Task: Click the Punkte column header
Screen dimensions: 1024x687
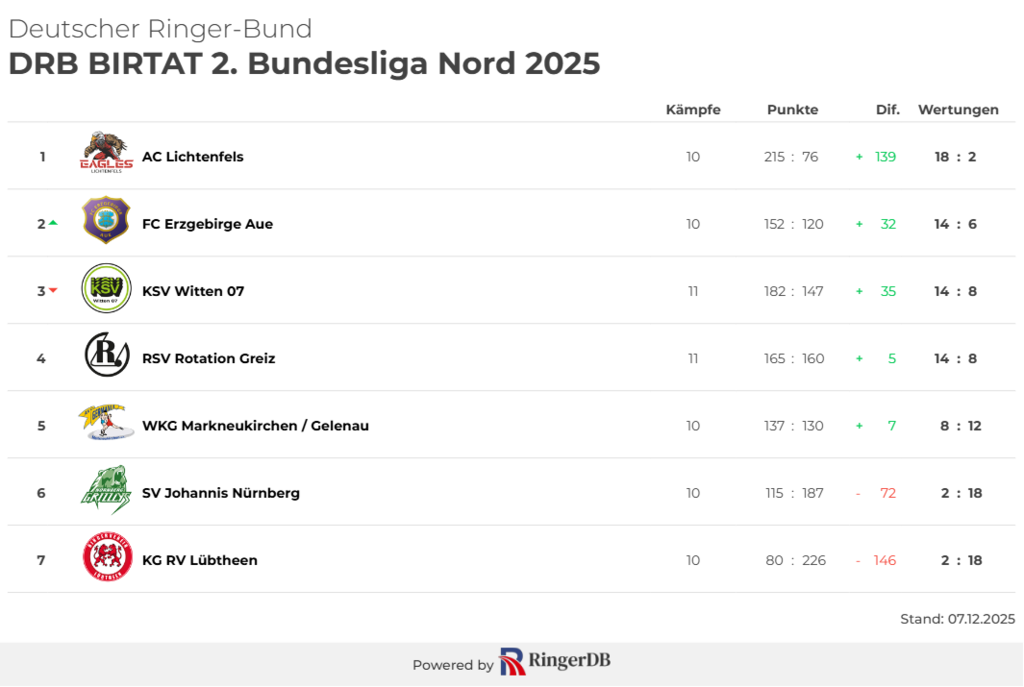Action: tap(793, 110)
